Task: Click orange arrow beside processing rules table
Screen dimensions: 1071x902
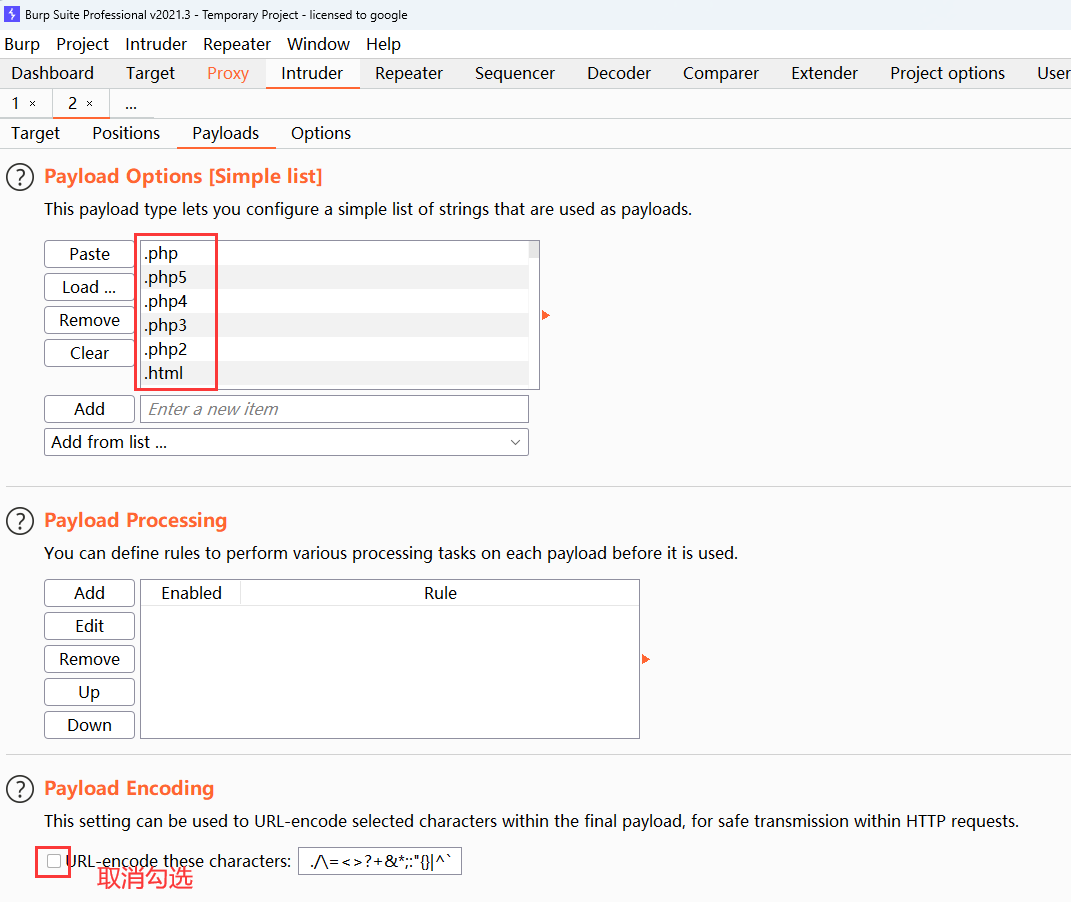Action: click(x=645, y=659)
